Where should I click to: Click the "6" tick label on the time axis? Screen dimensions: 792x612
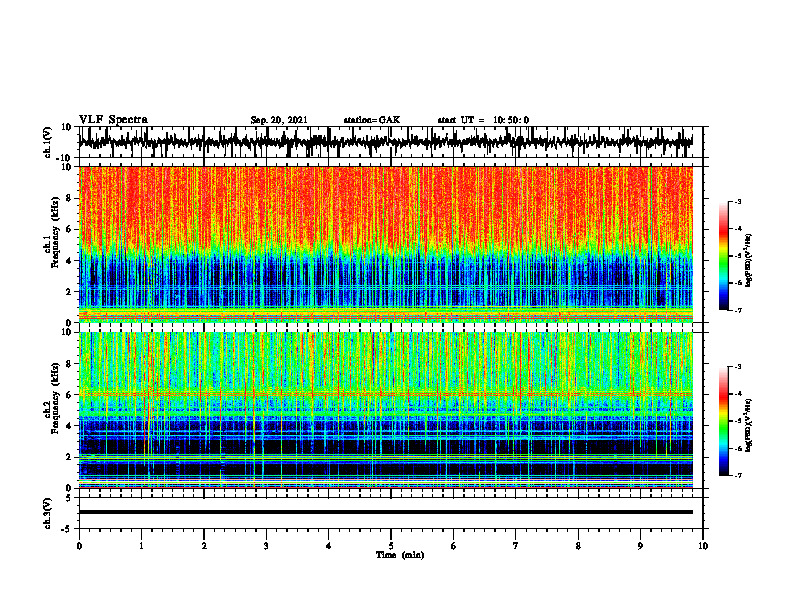coord(454,546)
